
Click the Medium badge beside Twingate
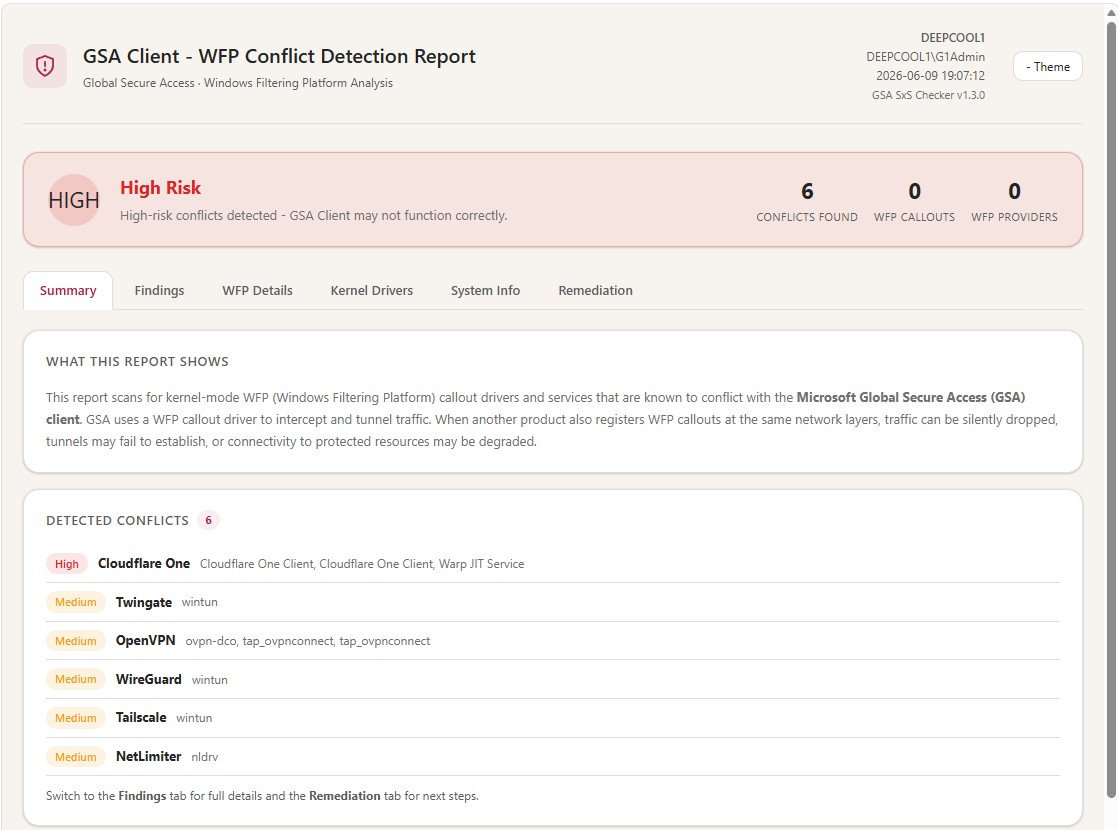[x=76, y=602]
